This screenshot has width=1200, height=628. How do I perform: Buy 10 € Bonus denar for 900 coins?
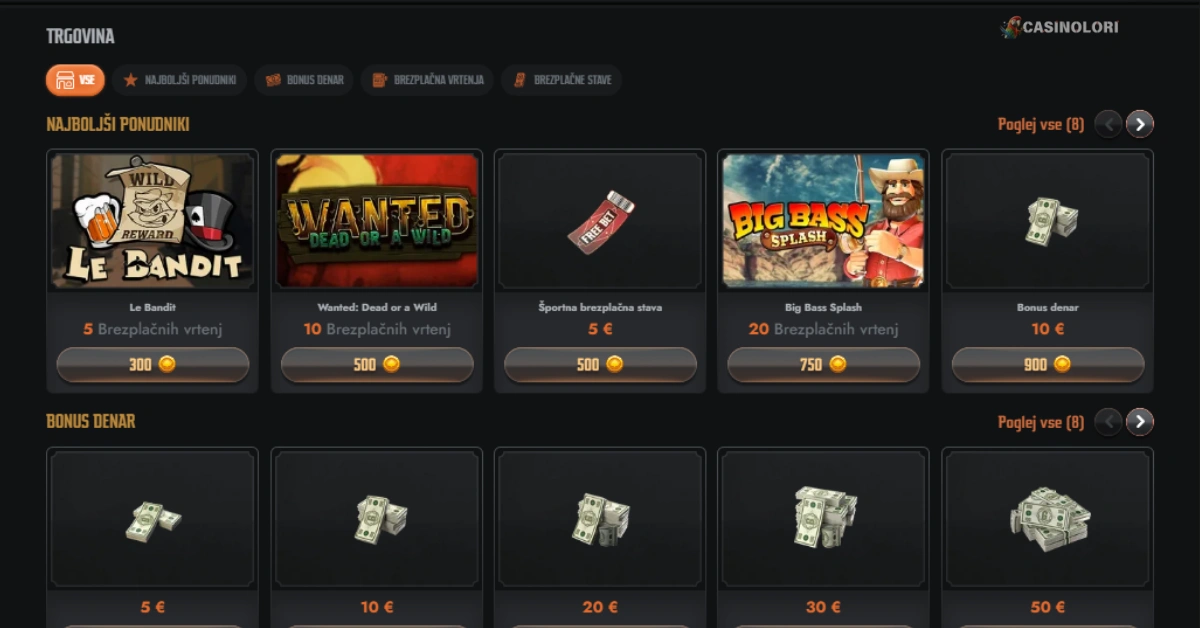(1048, 364)
